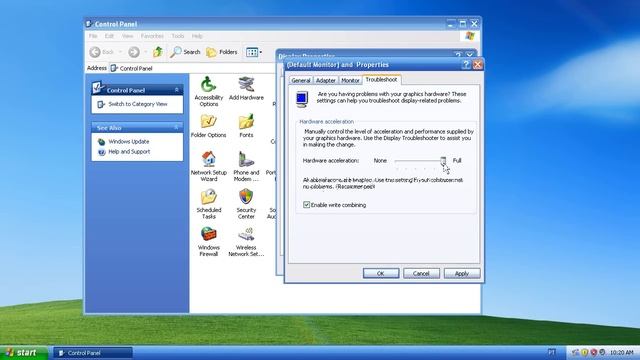The image size is (640, 360).
Task: Toggle the Folders pane button
Action: click(x=222, y=52)
